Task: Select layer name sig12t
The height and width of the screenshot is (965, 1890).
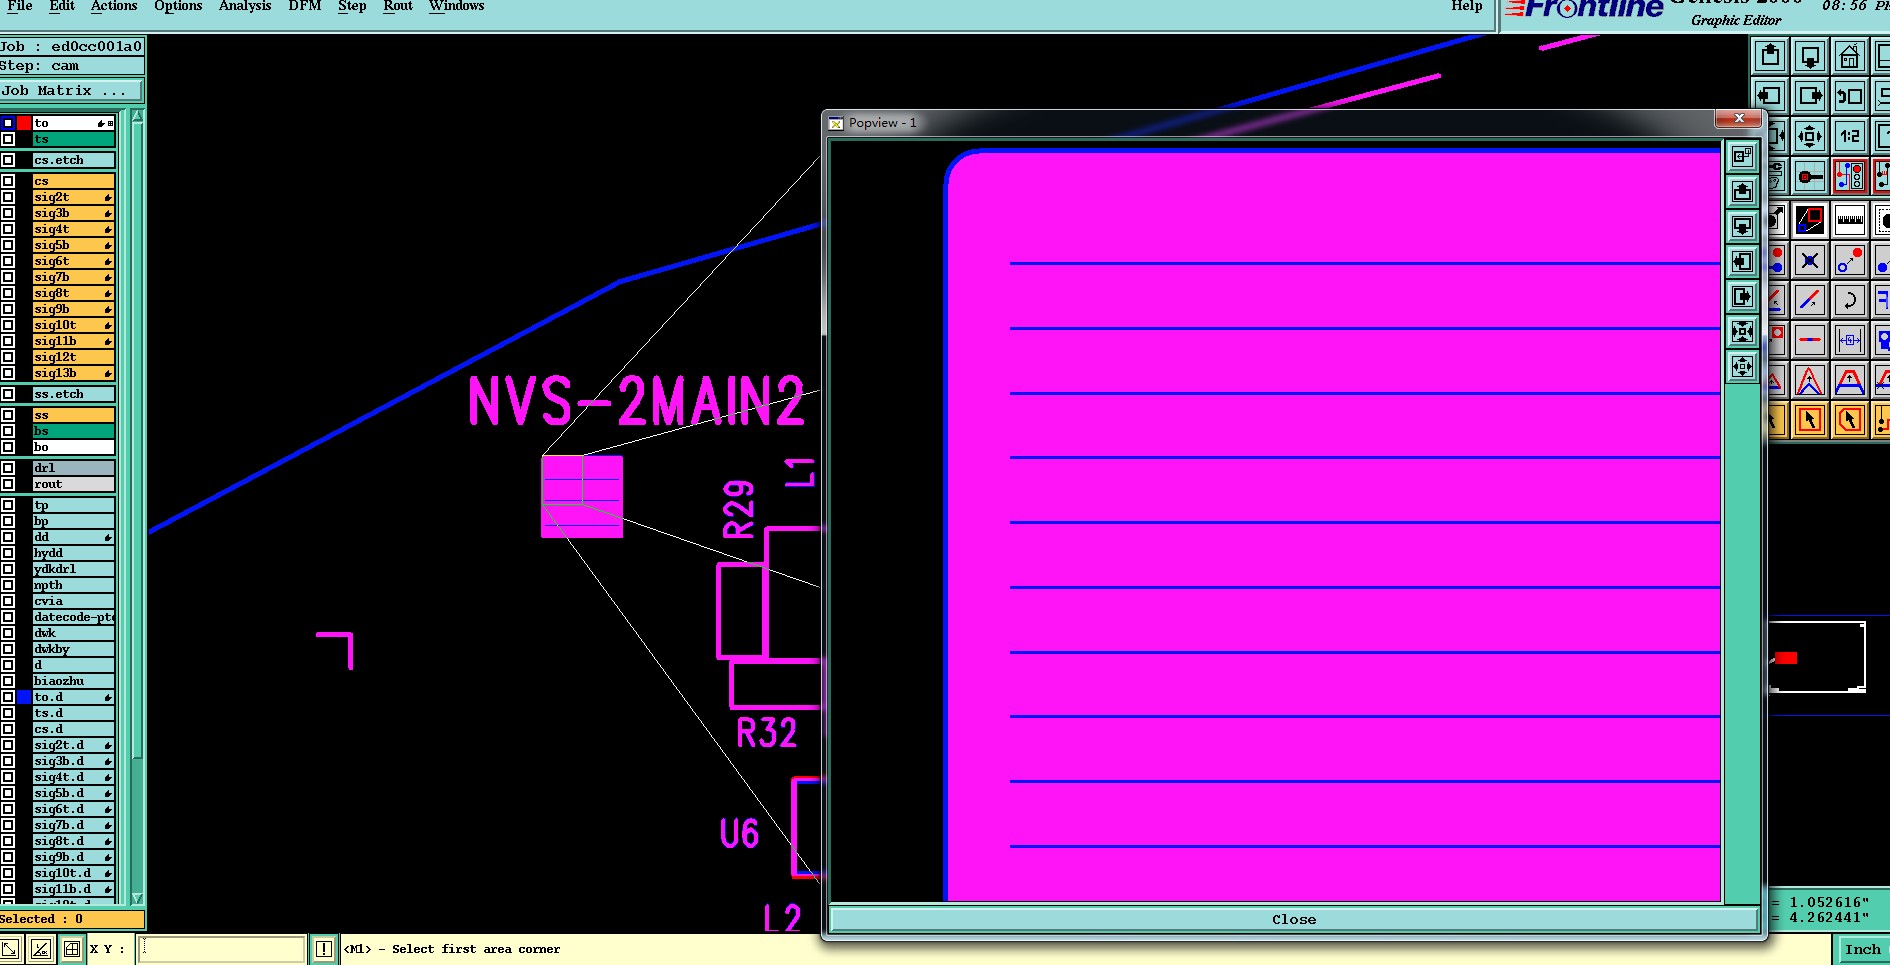Action: tap(73, 357)
